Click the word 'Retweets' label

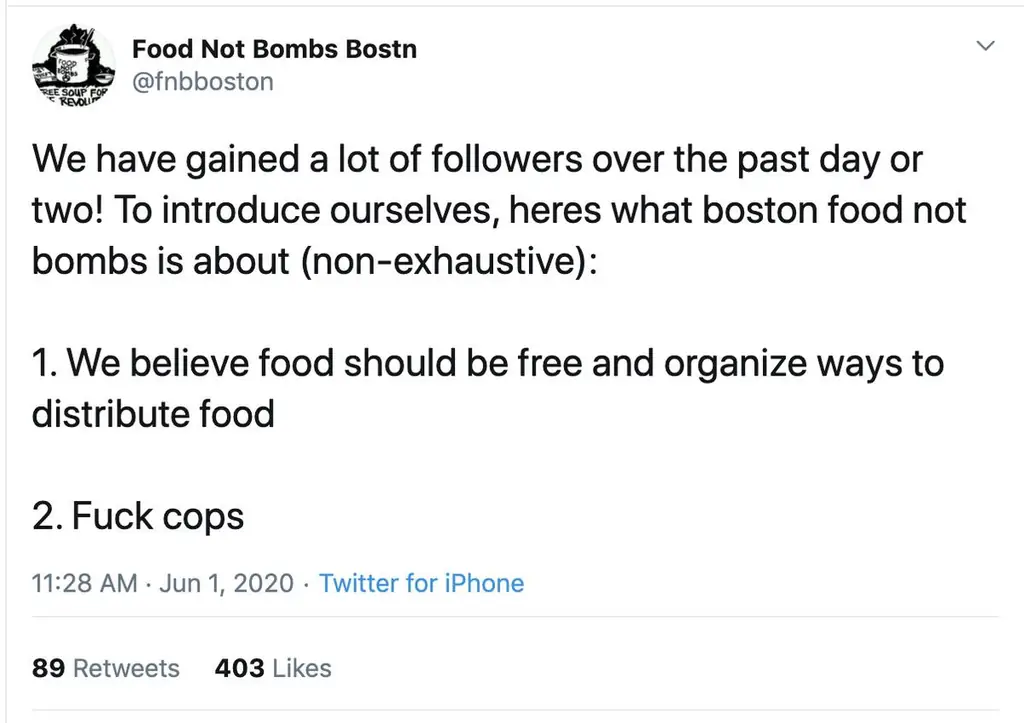coord(126,668)
